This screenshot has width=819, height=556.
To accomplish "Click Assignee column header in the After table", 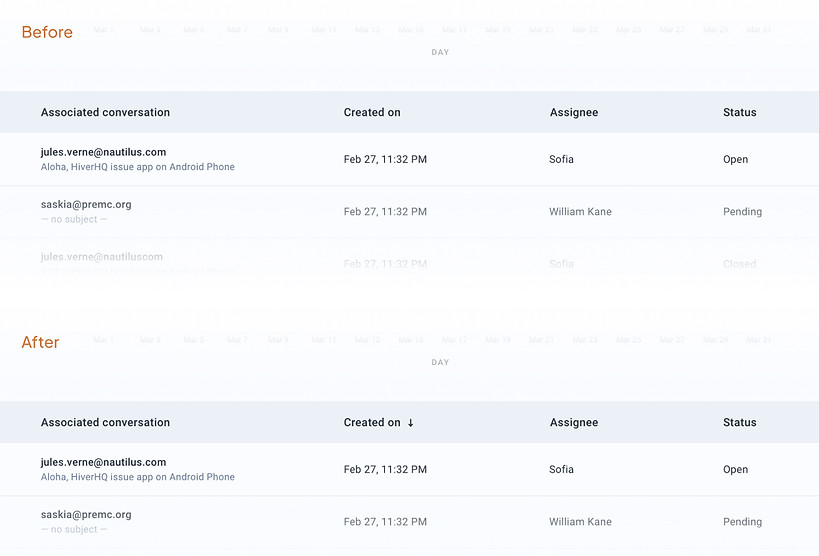I will click(x=574, y=423).
